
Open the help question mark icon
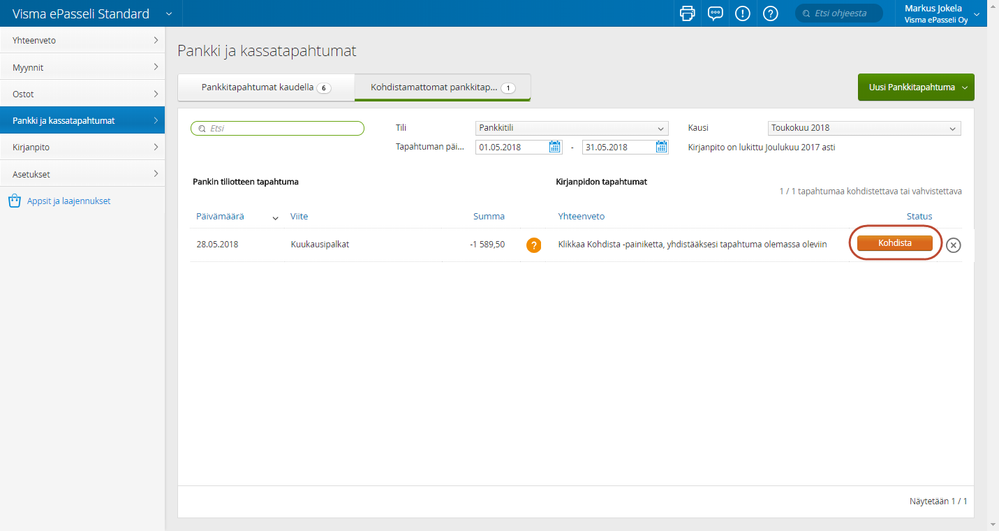point(770,13)
